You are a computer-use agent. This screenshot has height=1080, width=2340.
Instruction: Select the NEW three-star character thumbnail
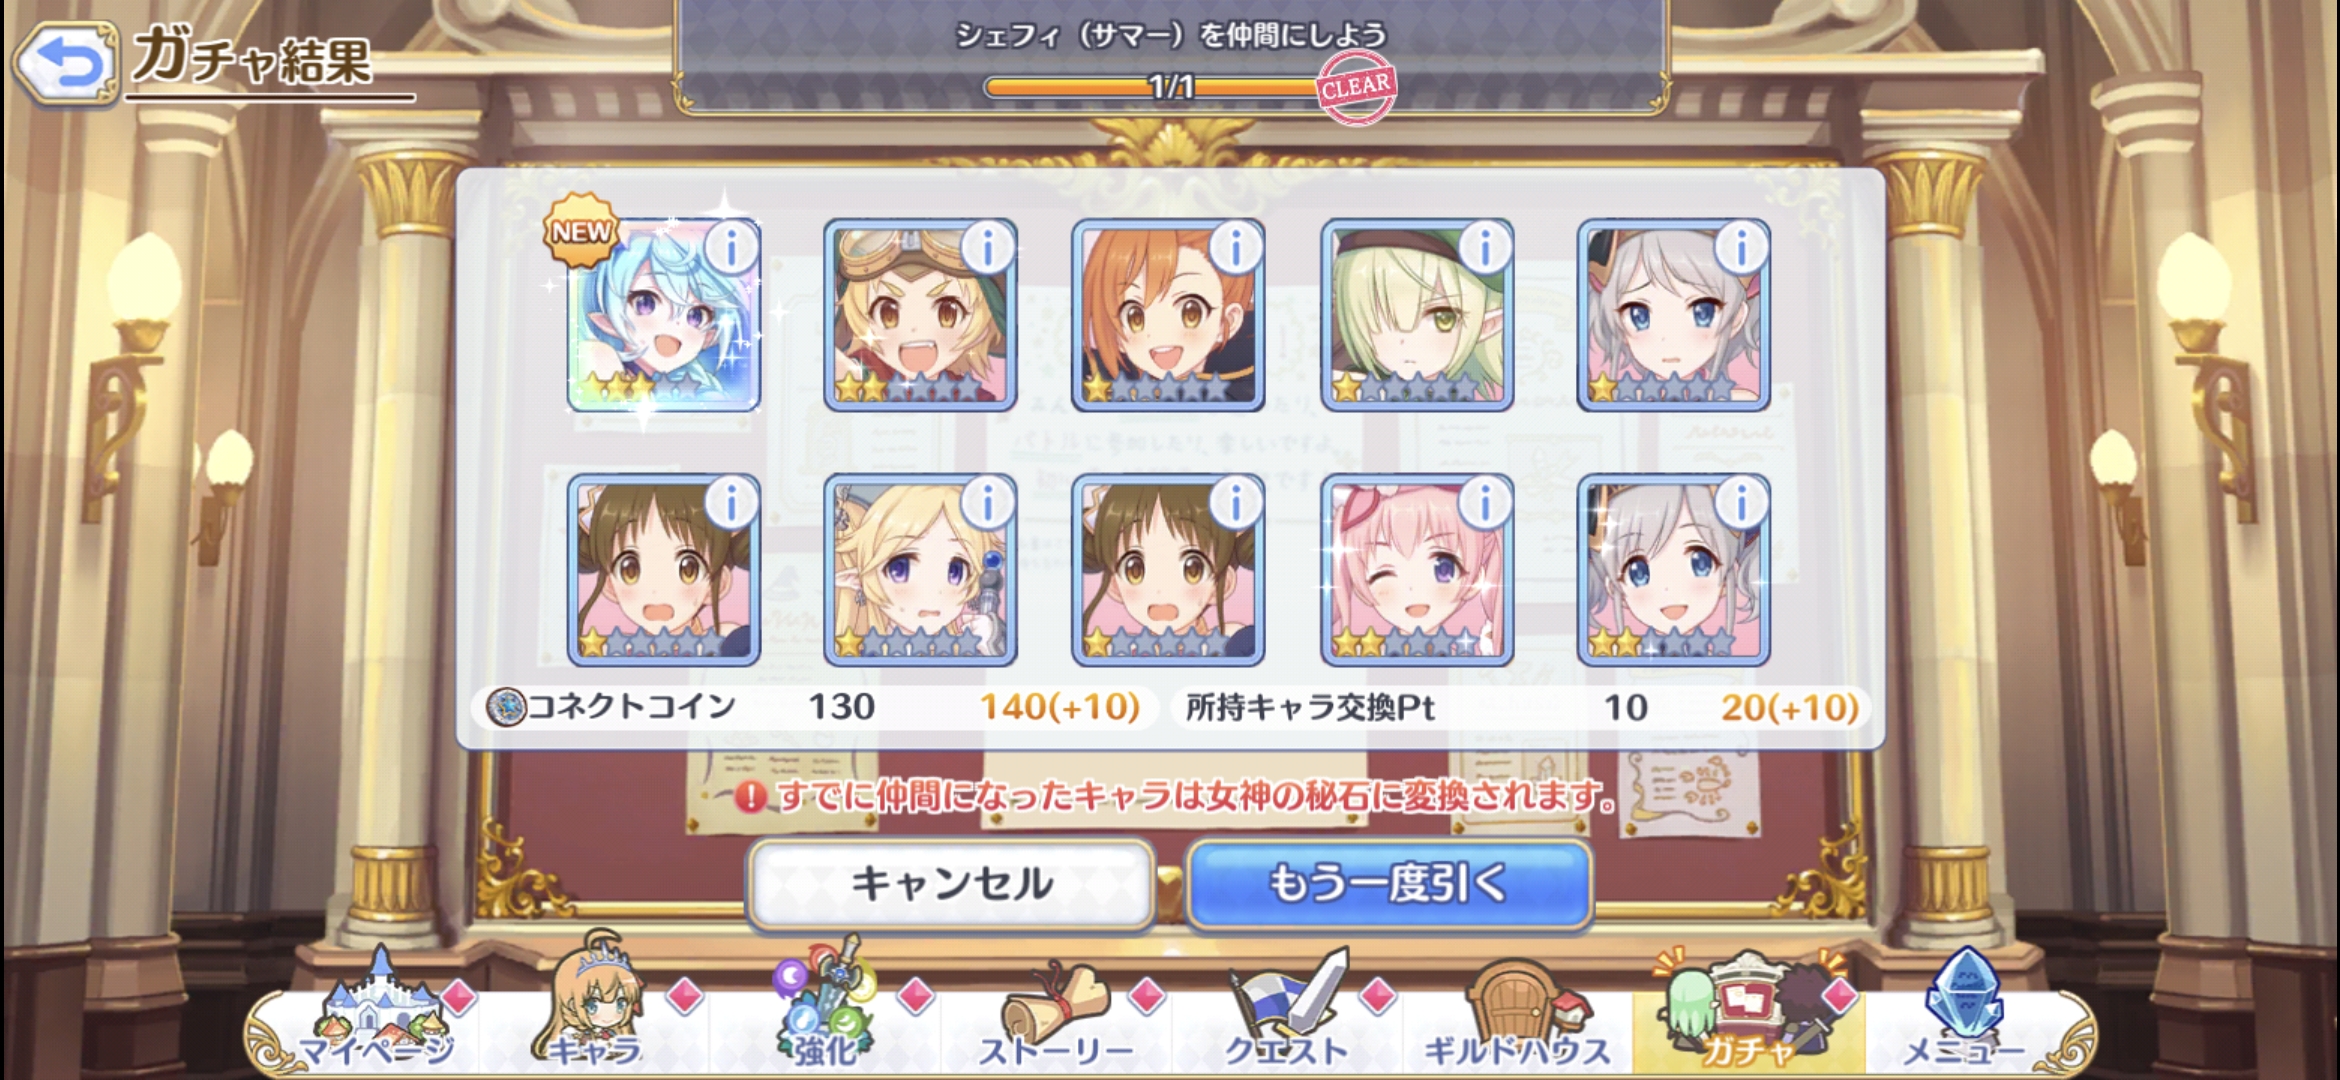click(664, 315)
